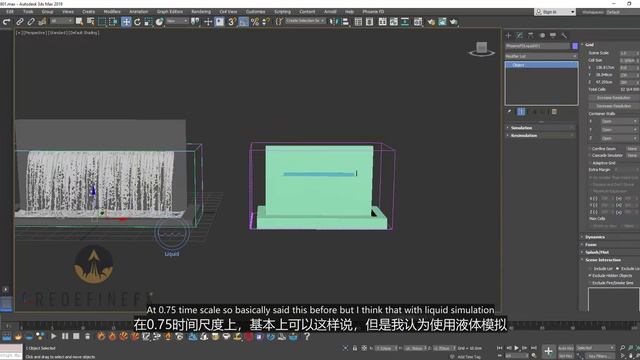This screenshot has width=640, height=360.
Task: Expand the Resimulation rollout
Action: (x=540, y=136)
